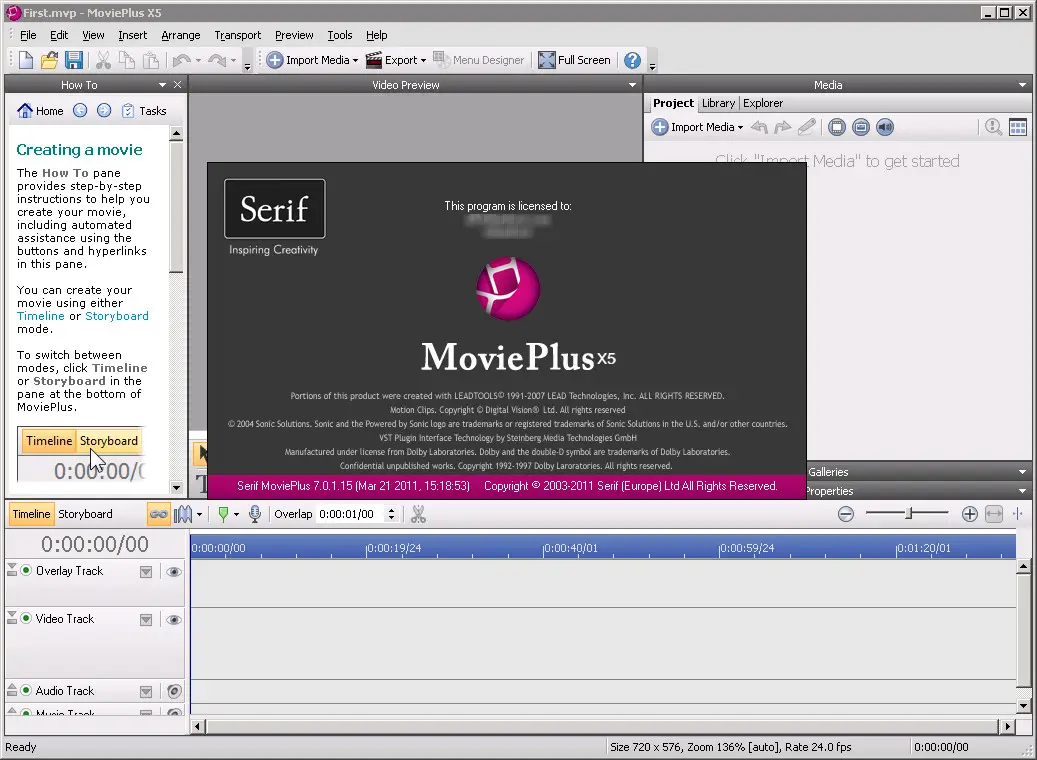Redo the action from the main toolbar

click(x=217, y=60)
